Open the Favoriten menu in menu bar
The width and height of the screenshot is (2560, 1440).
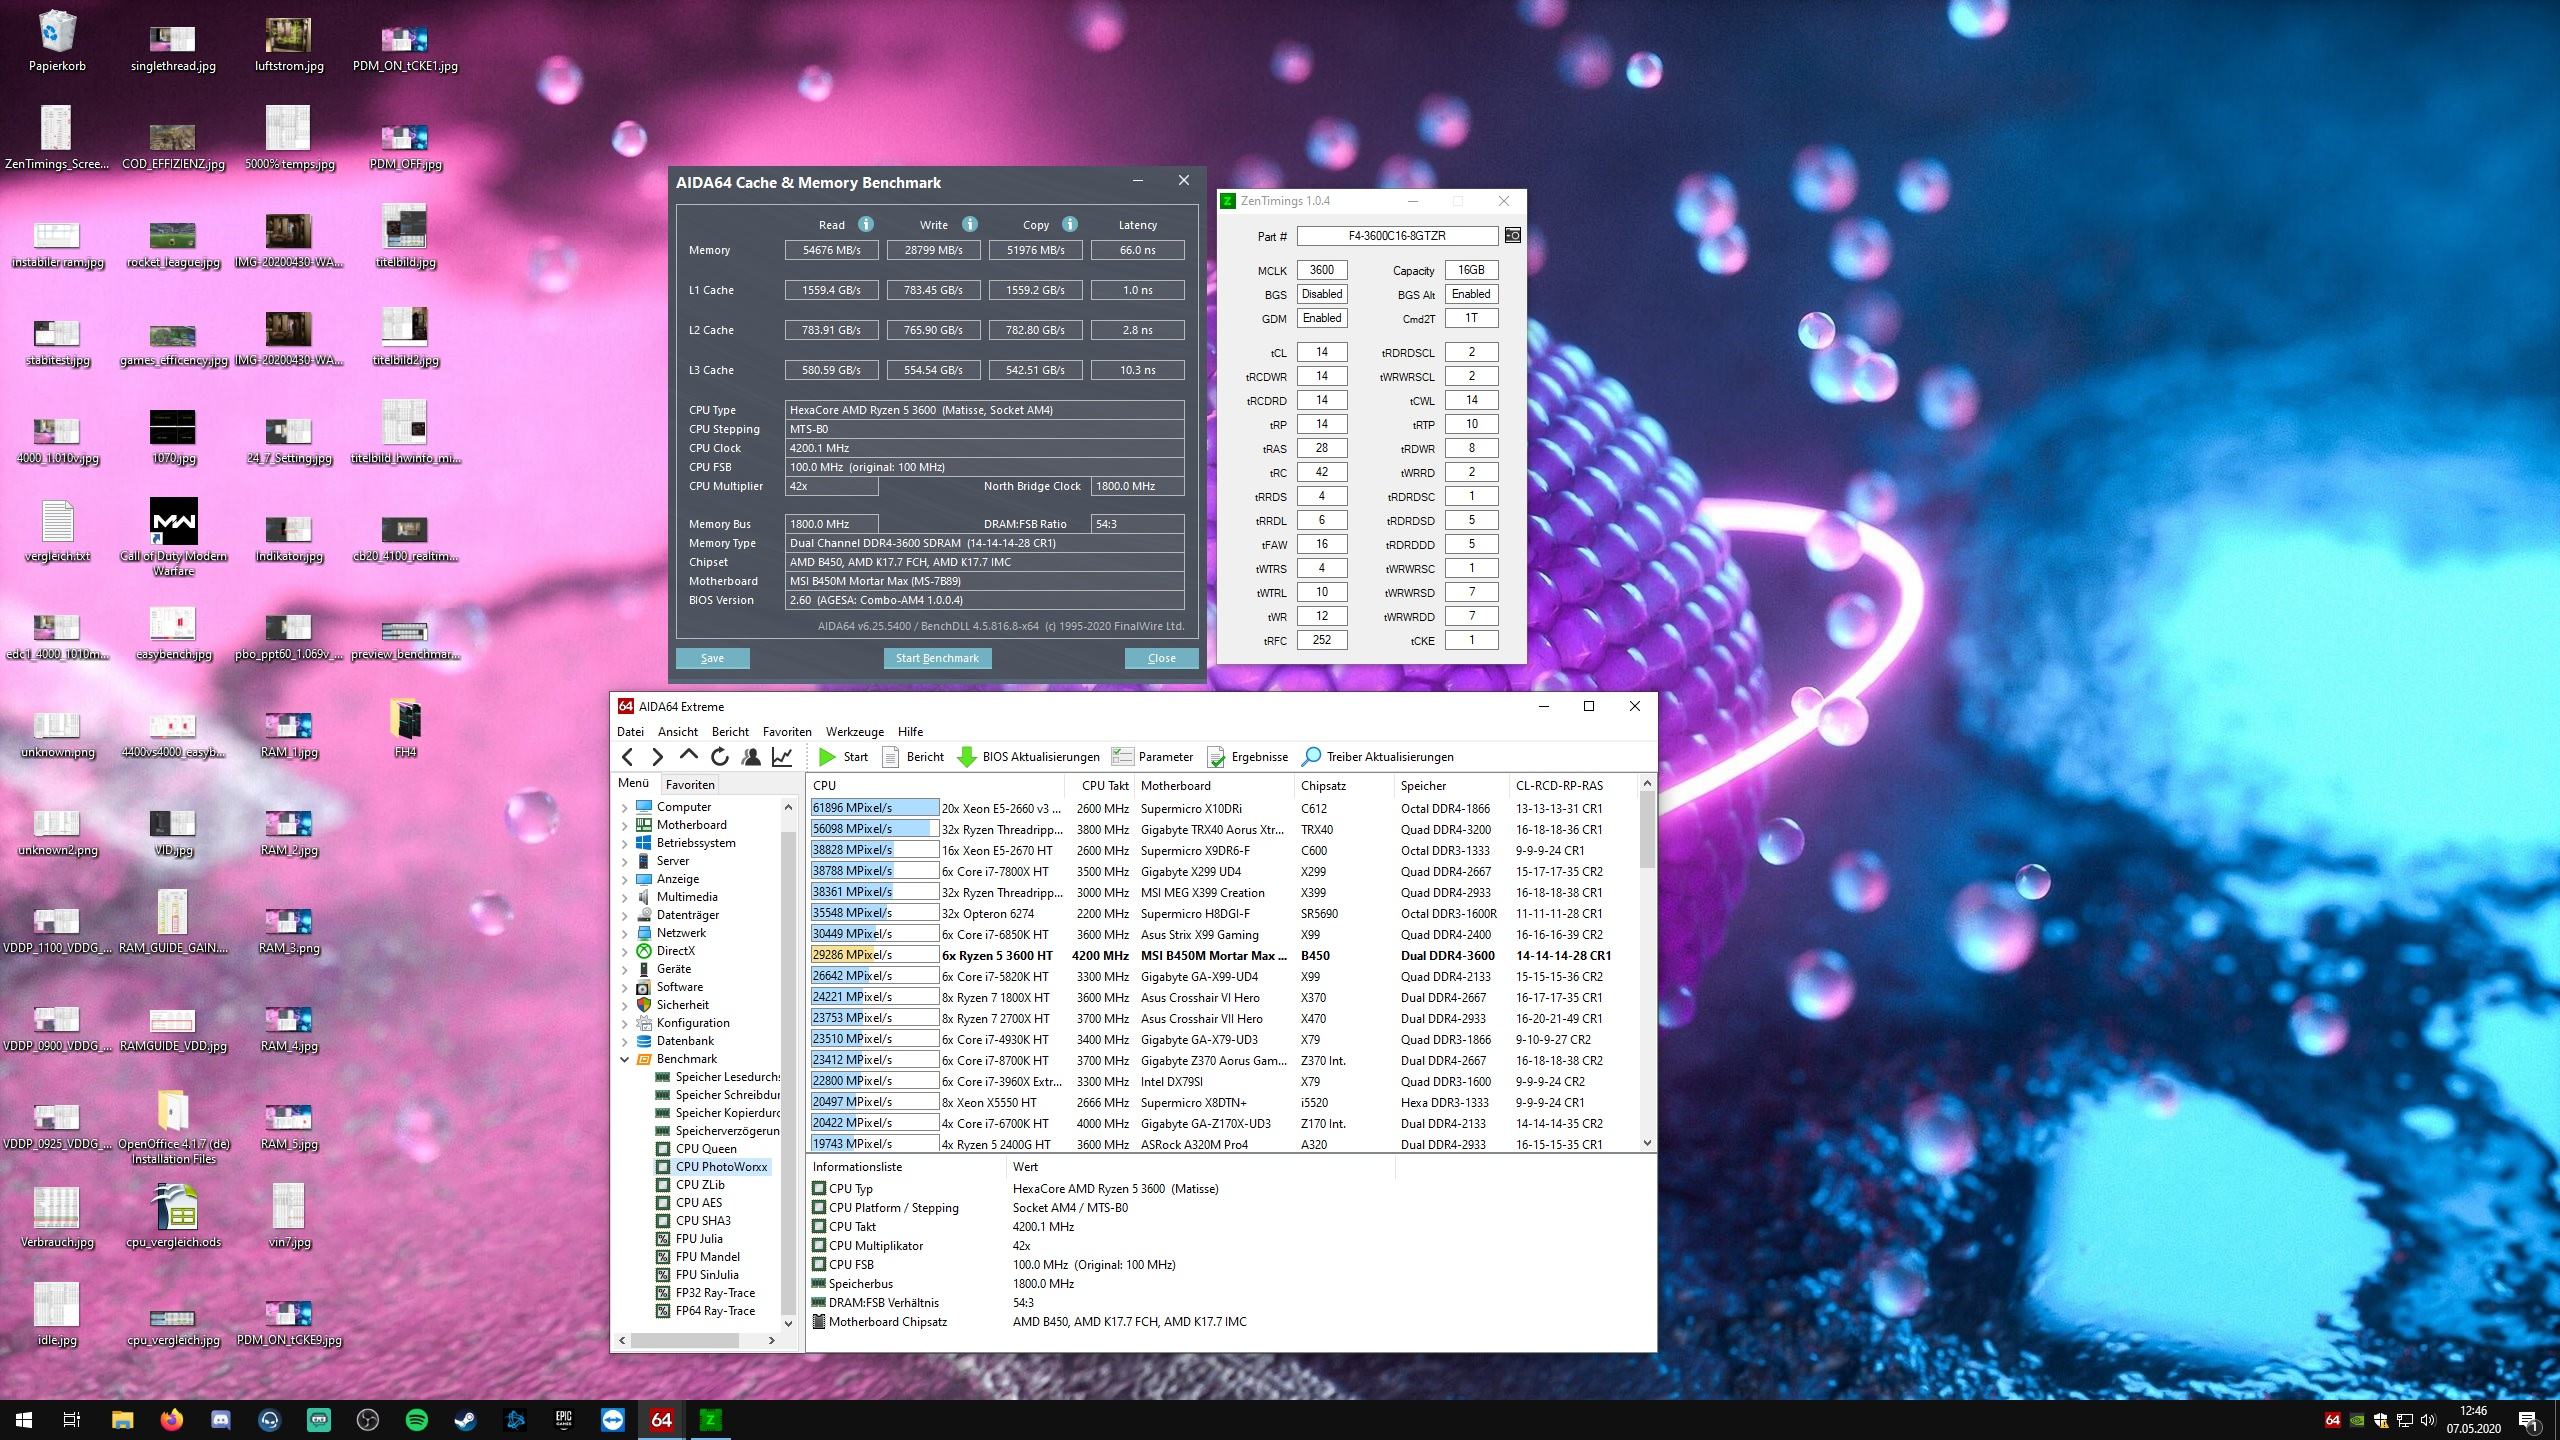tap(786, 732)
